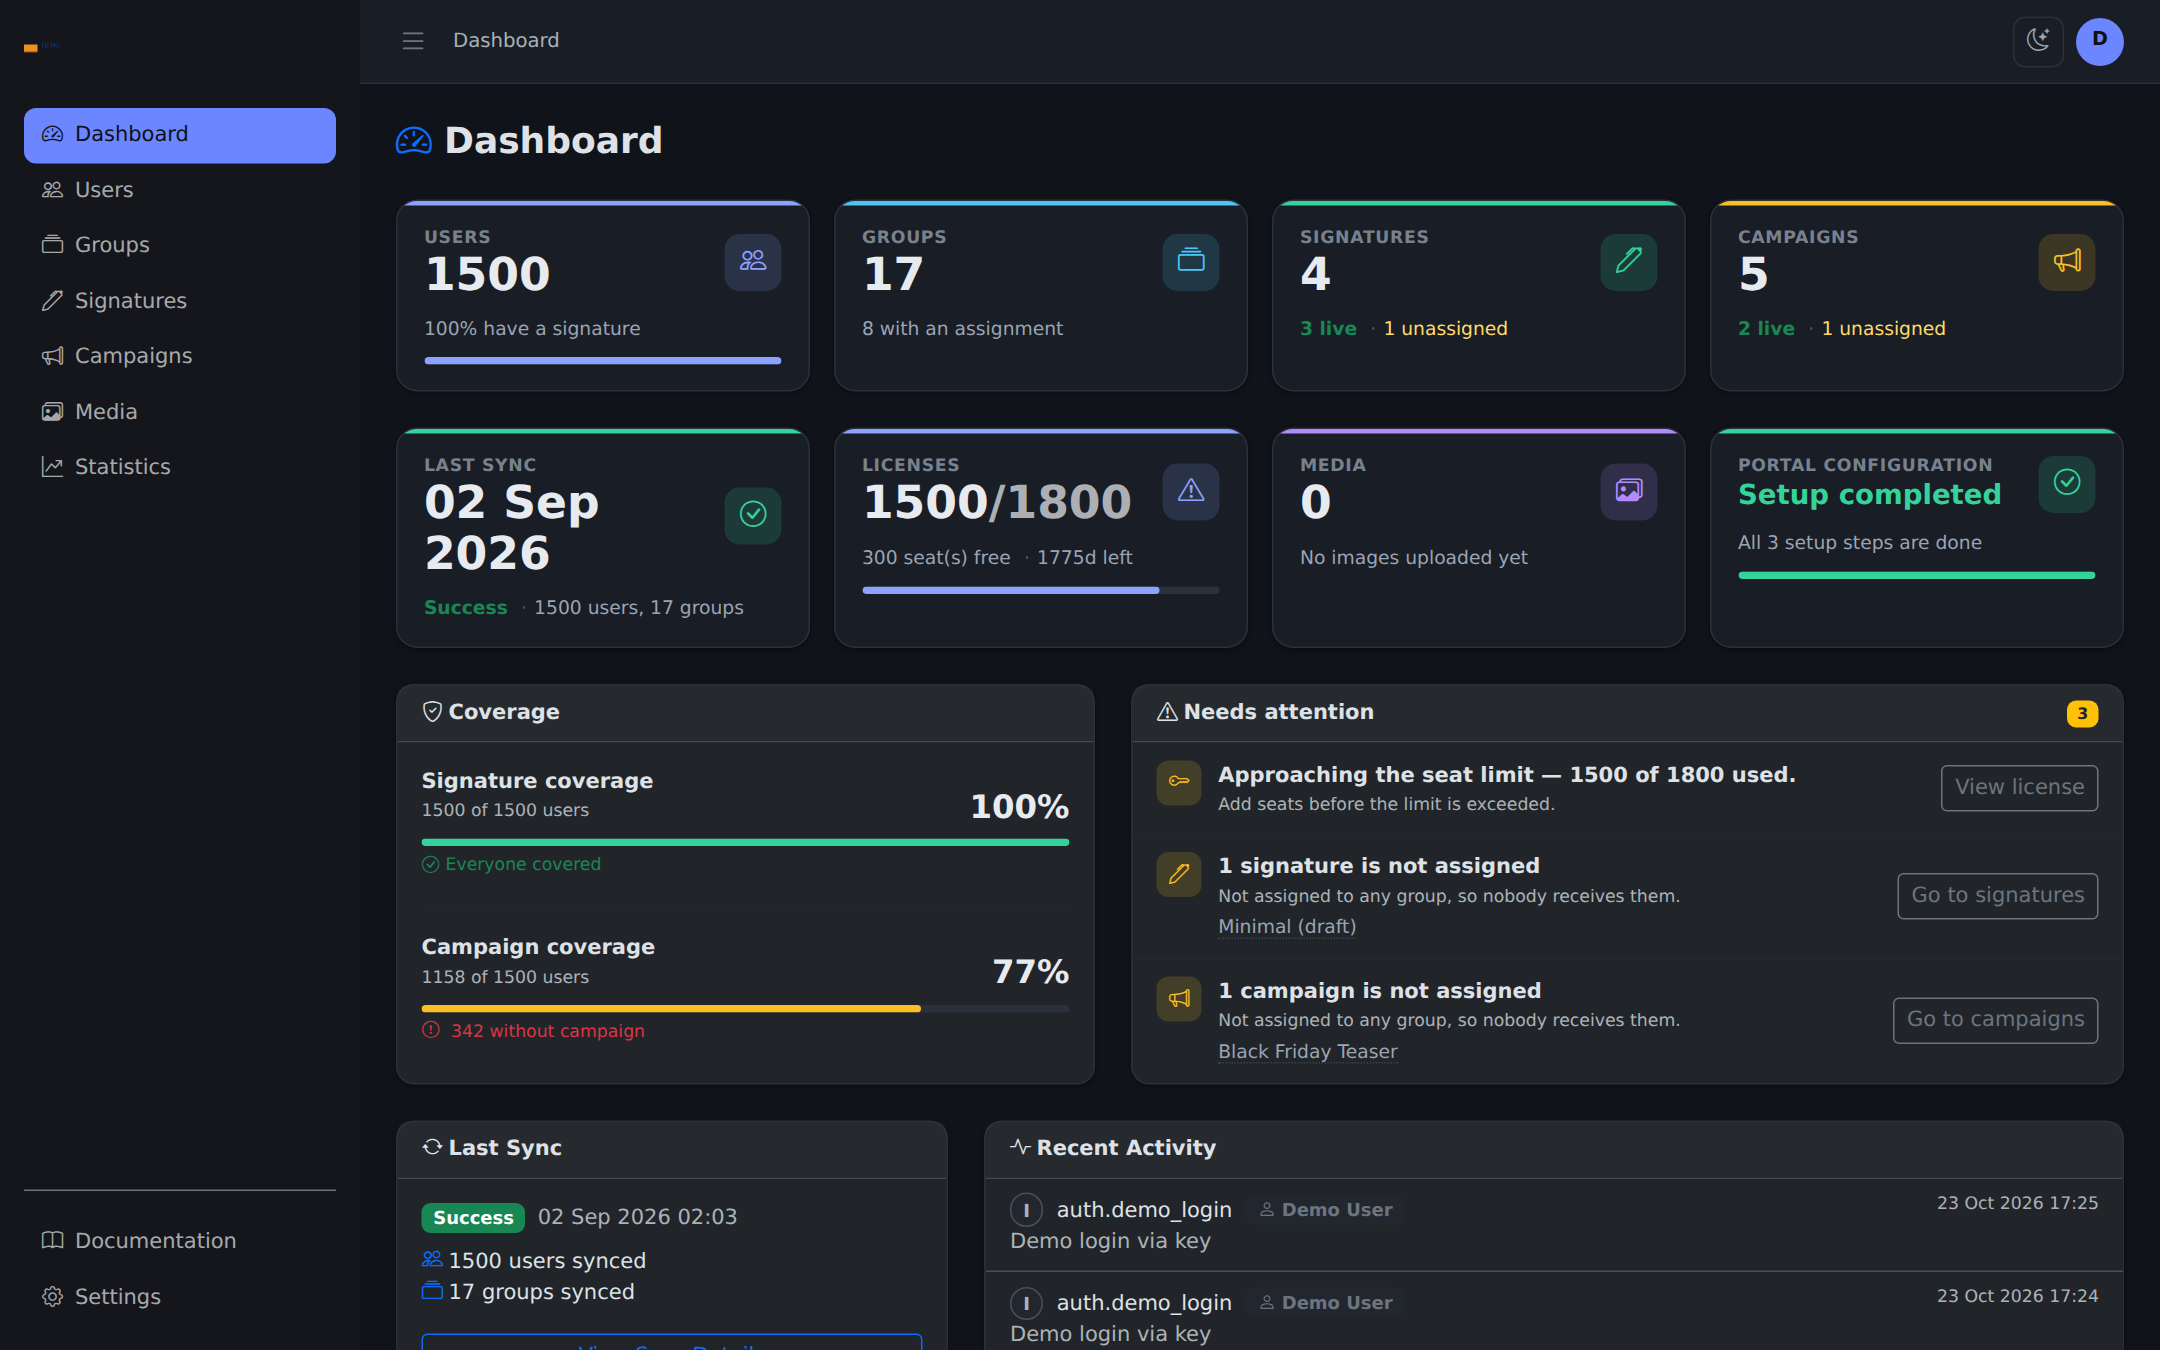This screenshot has height=1350, width=2160.
Task: Click the dashboard gauge icon beside page title
Action: (x=414, y=141)
